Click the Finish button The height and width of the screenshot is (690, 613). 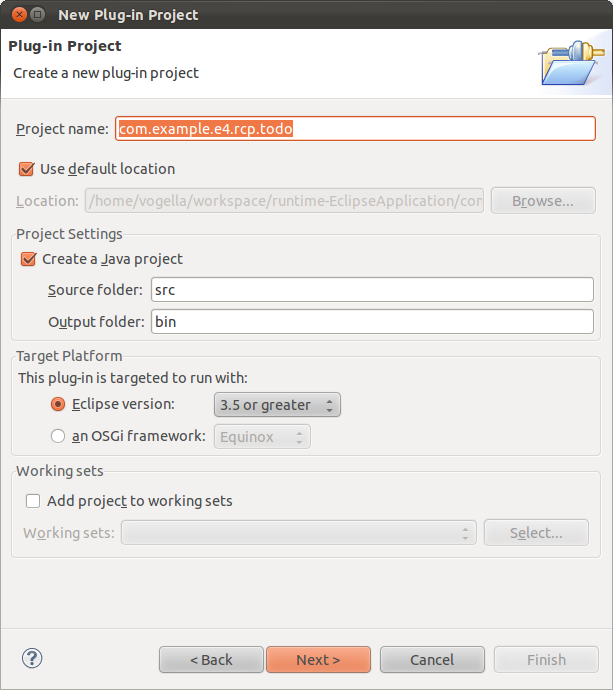pos(546,660)
